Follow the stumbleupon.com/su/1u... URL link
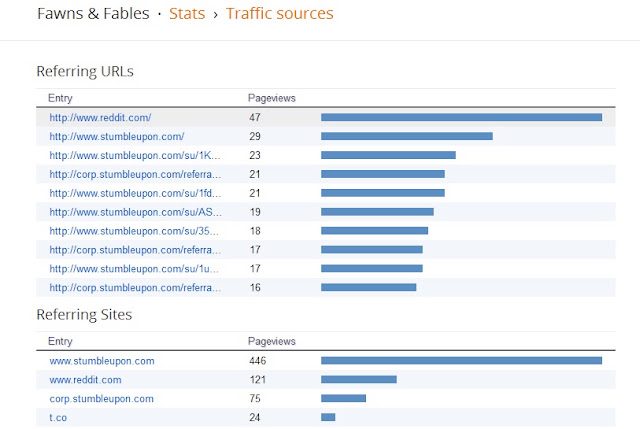The image size is (640, 429). pyautogui.click(x=134, y=269)
